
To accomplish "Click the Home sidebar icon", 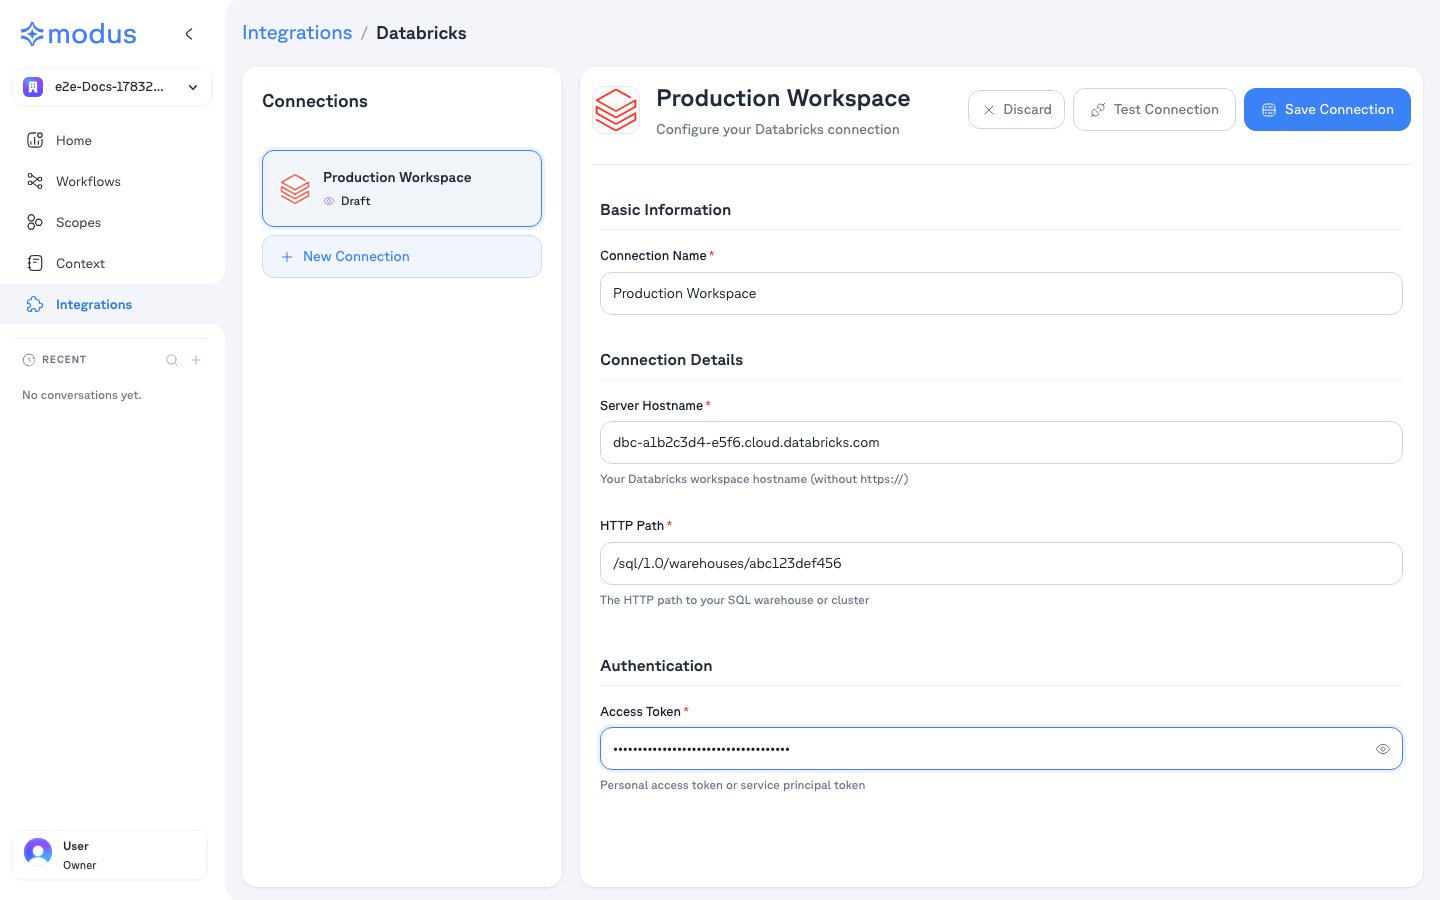I will tap(35, 140).
